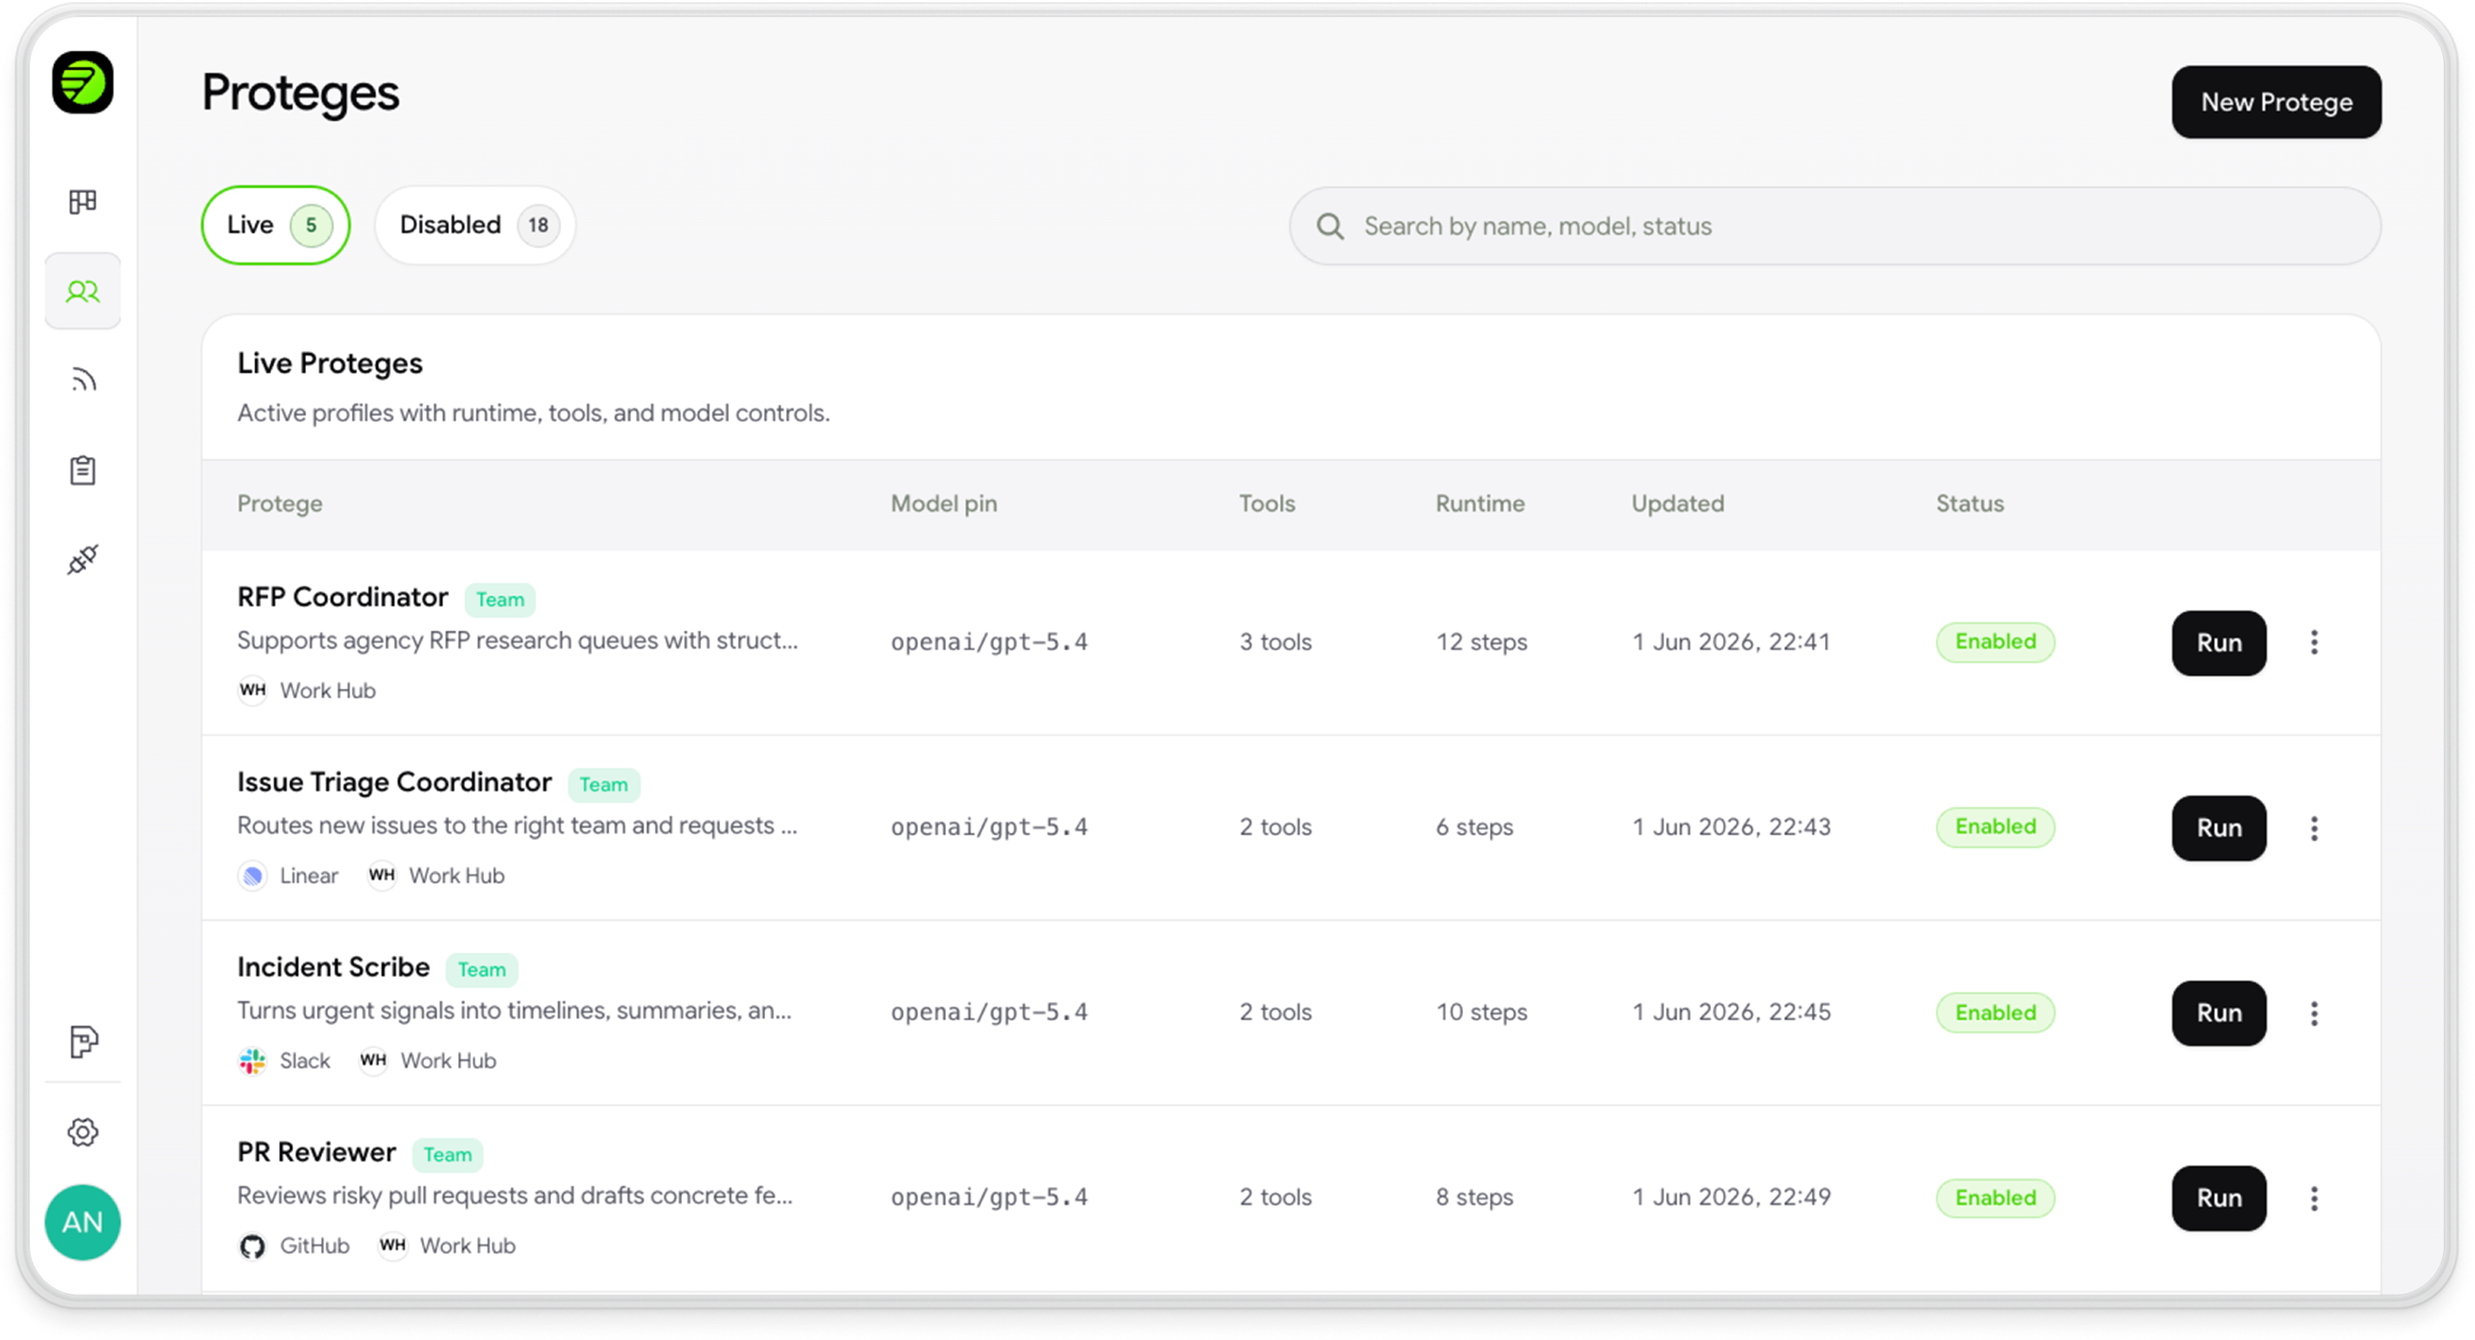Open the more options menu for PR Reviewer
The width and height of the screenshot is (2475, 1340).
pos(2314,1198)
